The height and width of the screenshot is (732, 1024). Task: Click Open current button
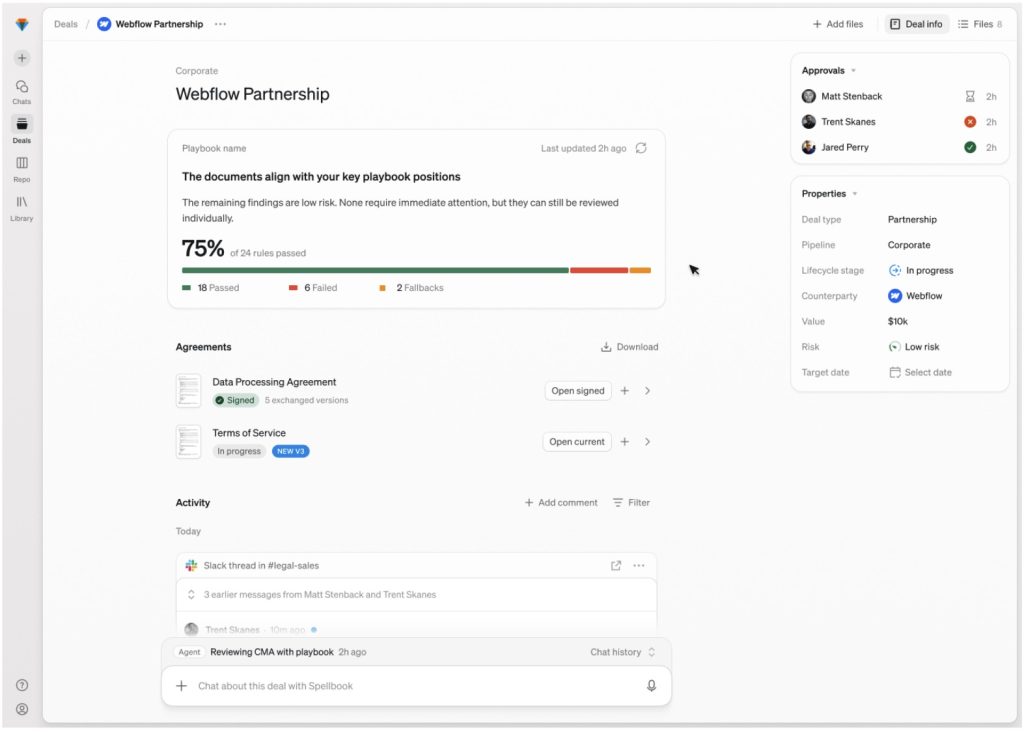577,441
